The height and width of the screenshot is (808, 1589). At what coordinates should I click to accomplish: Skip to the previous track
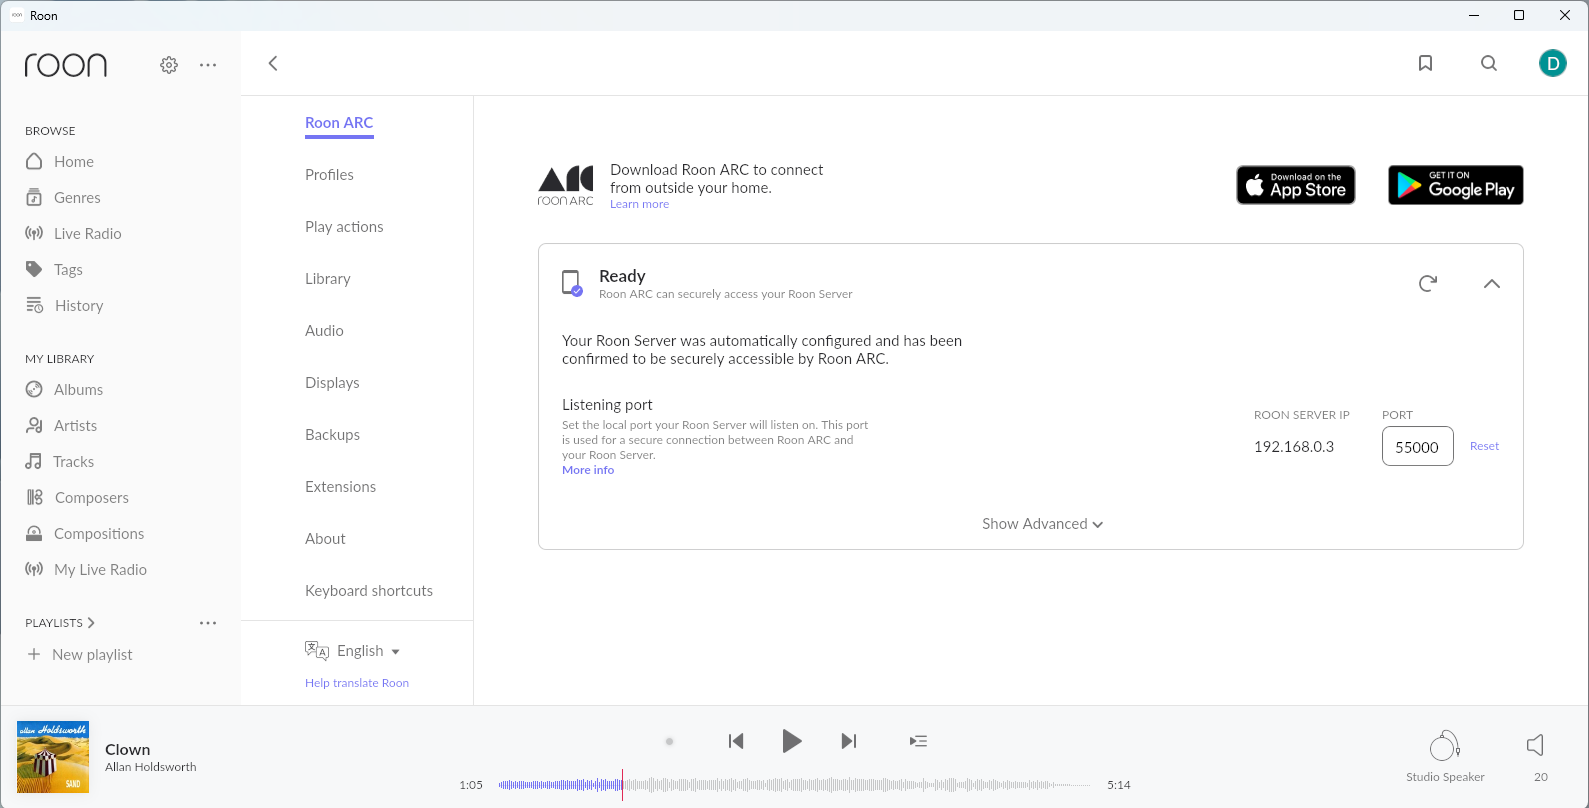(736, 741)
